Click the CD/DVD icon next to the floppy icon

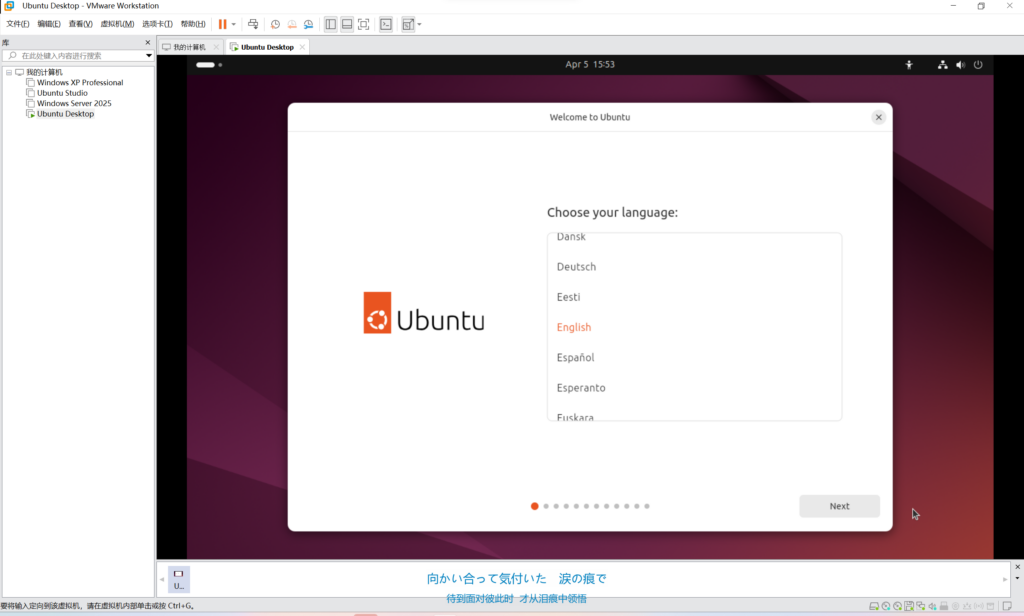coord(897,606)
